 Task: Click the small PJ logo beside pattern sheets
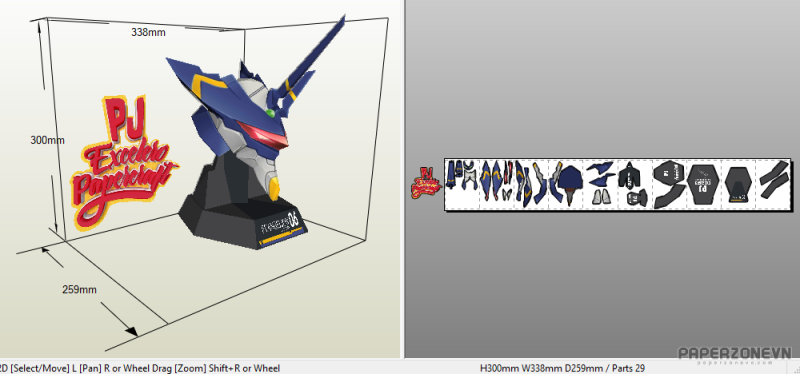(426, 183)
